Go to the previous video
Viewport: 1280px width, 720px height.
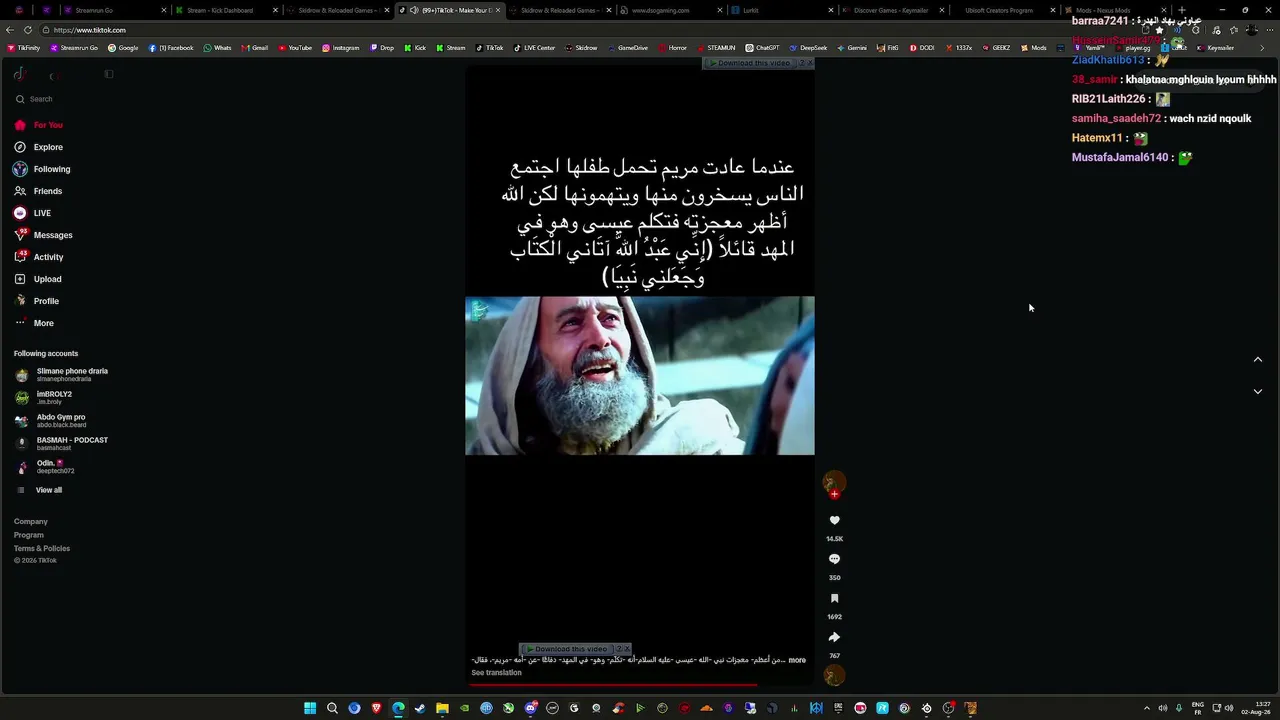[1258, 360]
